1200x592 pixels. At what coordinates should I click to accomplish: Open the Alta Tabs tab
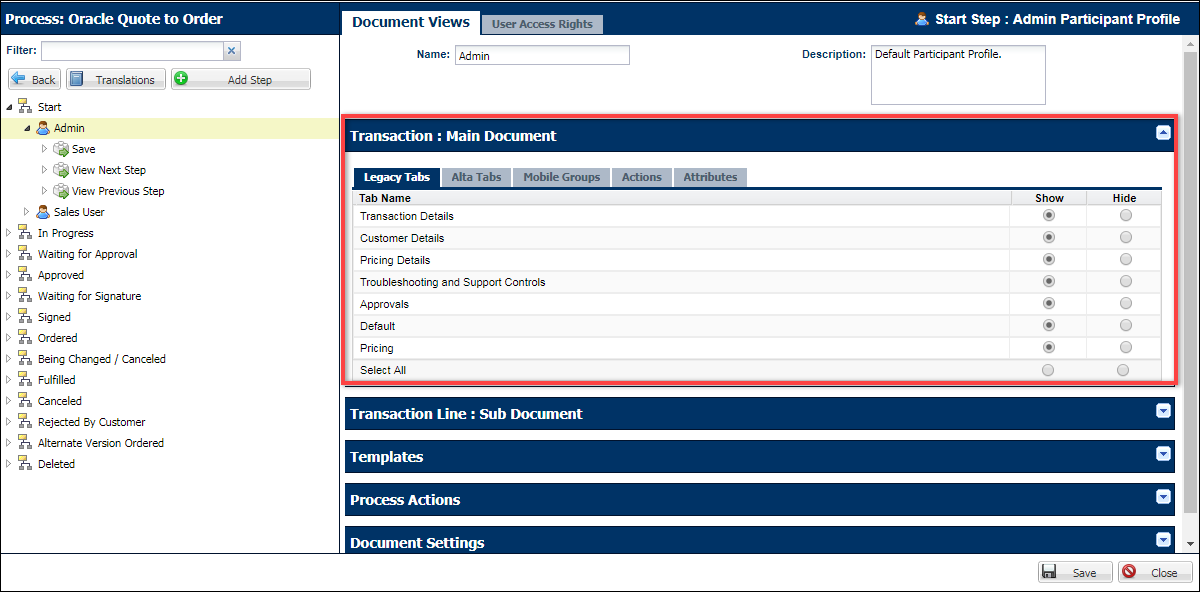pos(476,177)
